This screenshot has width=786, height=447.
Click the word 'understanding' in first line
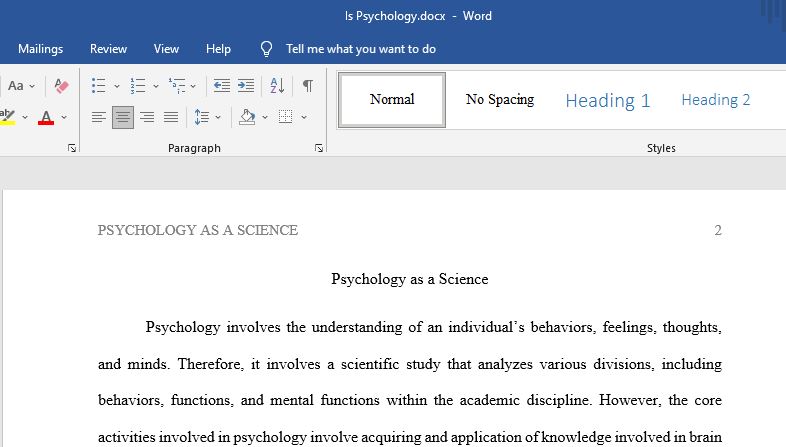pos(357,327)
